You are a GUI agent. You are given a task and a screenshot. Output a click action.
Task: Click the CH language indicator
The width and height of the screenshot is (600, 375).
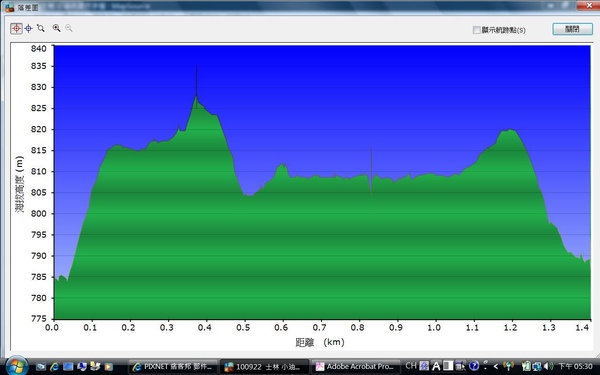click(411, 366)
